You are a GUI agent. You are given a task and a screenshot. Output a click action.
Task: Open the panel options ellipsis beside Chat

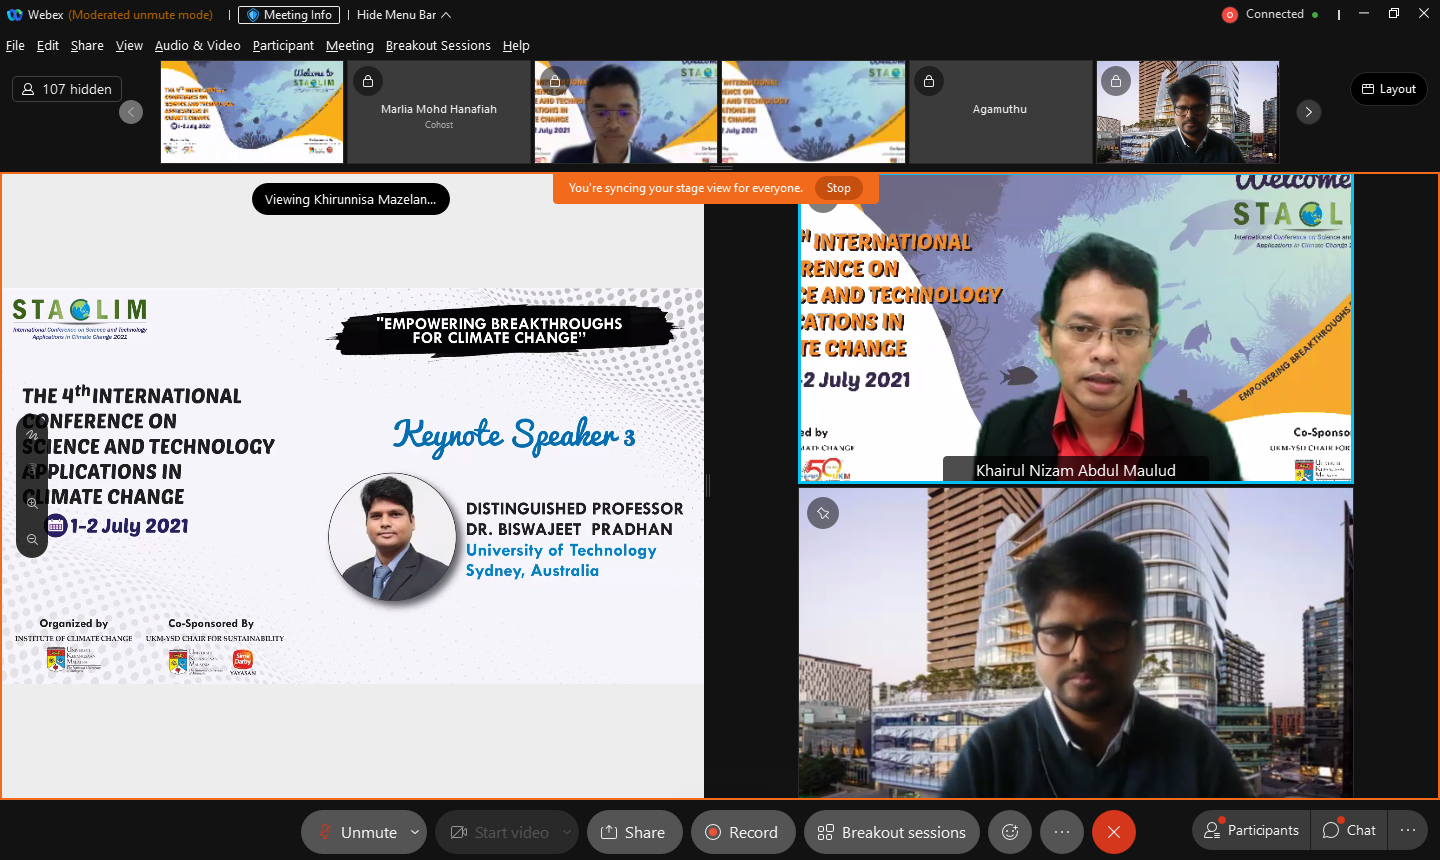tap(1408, 830)
